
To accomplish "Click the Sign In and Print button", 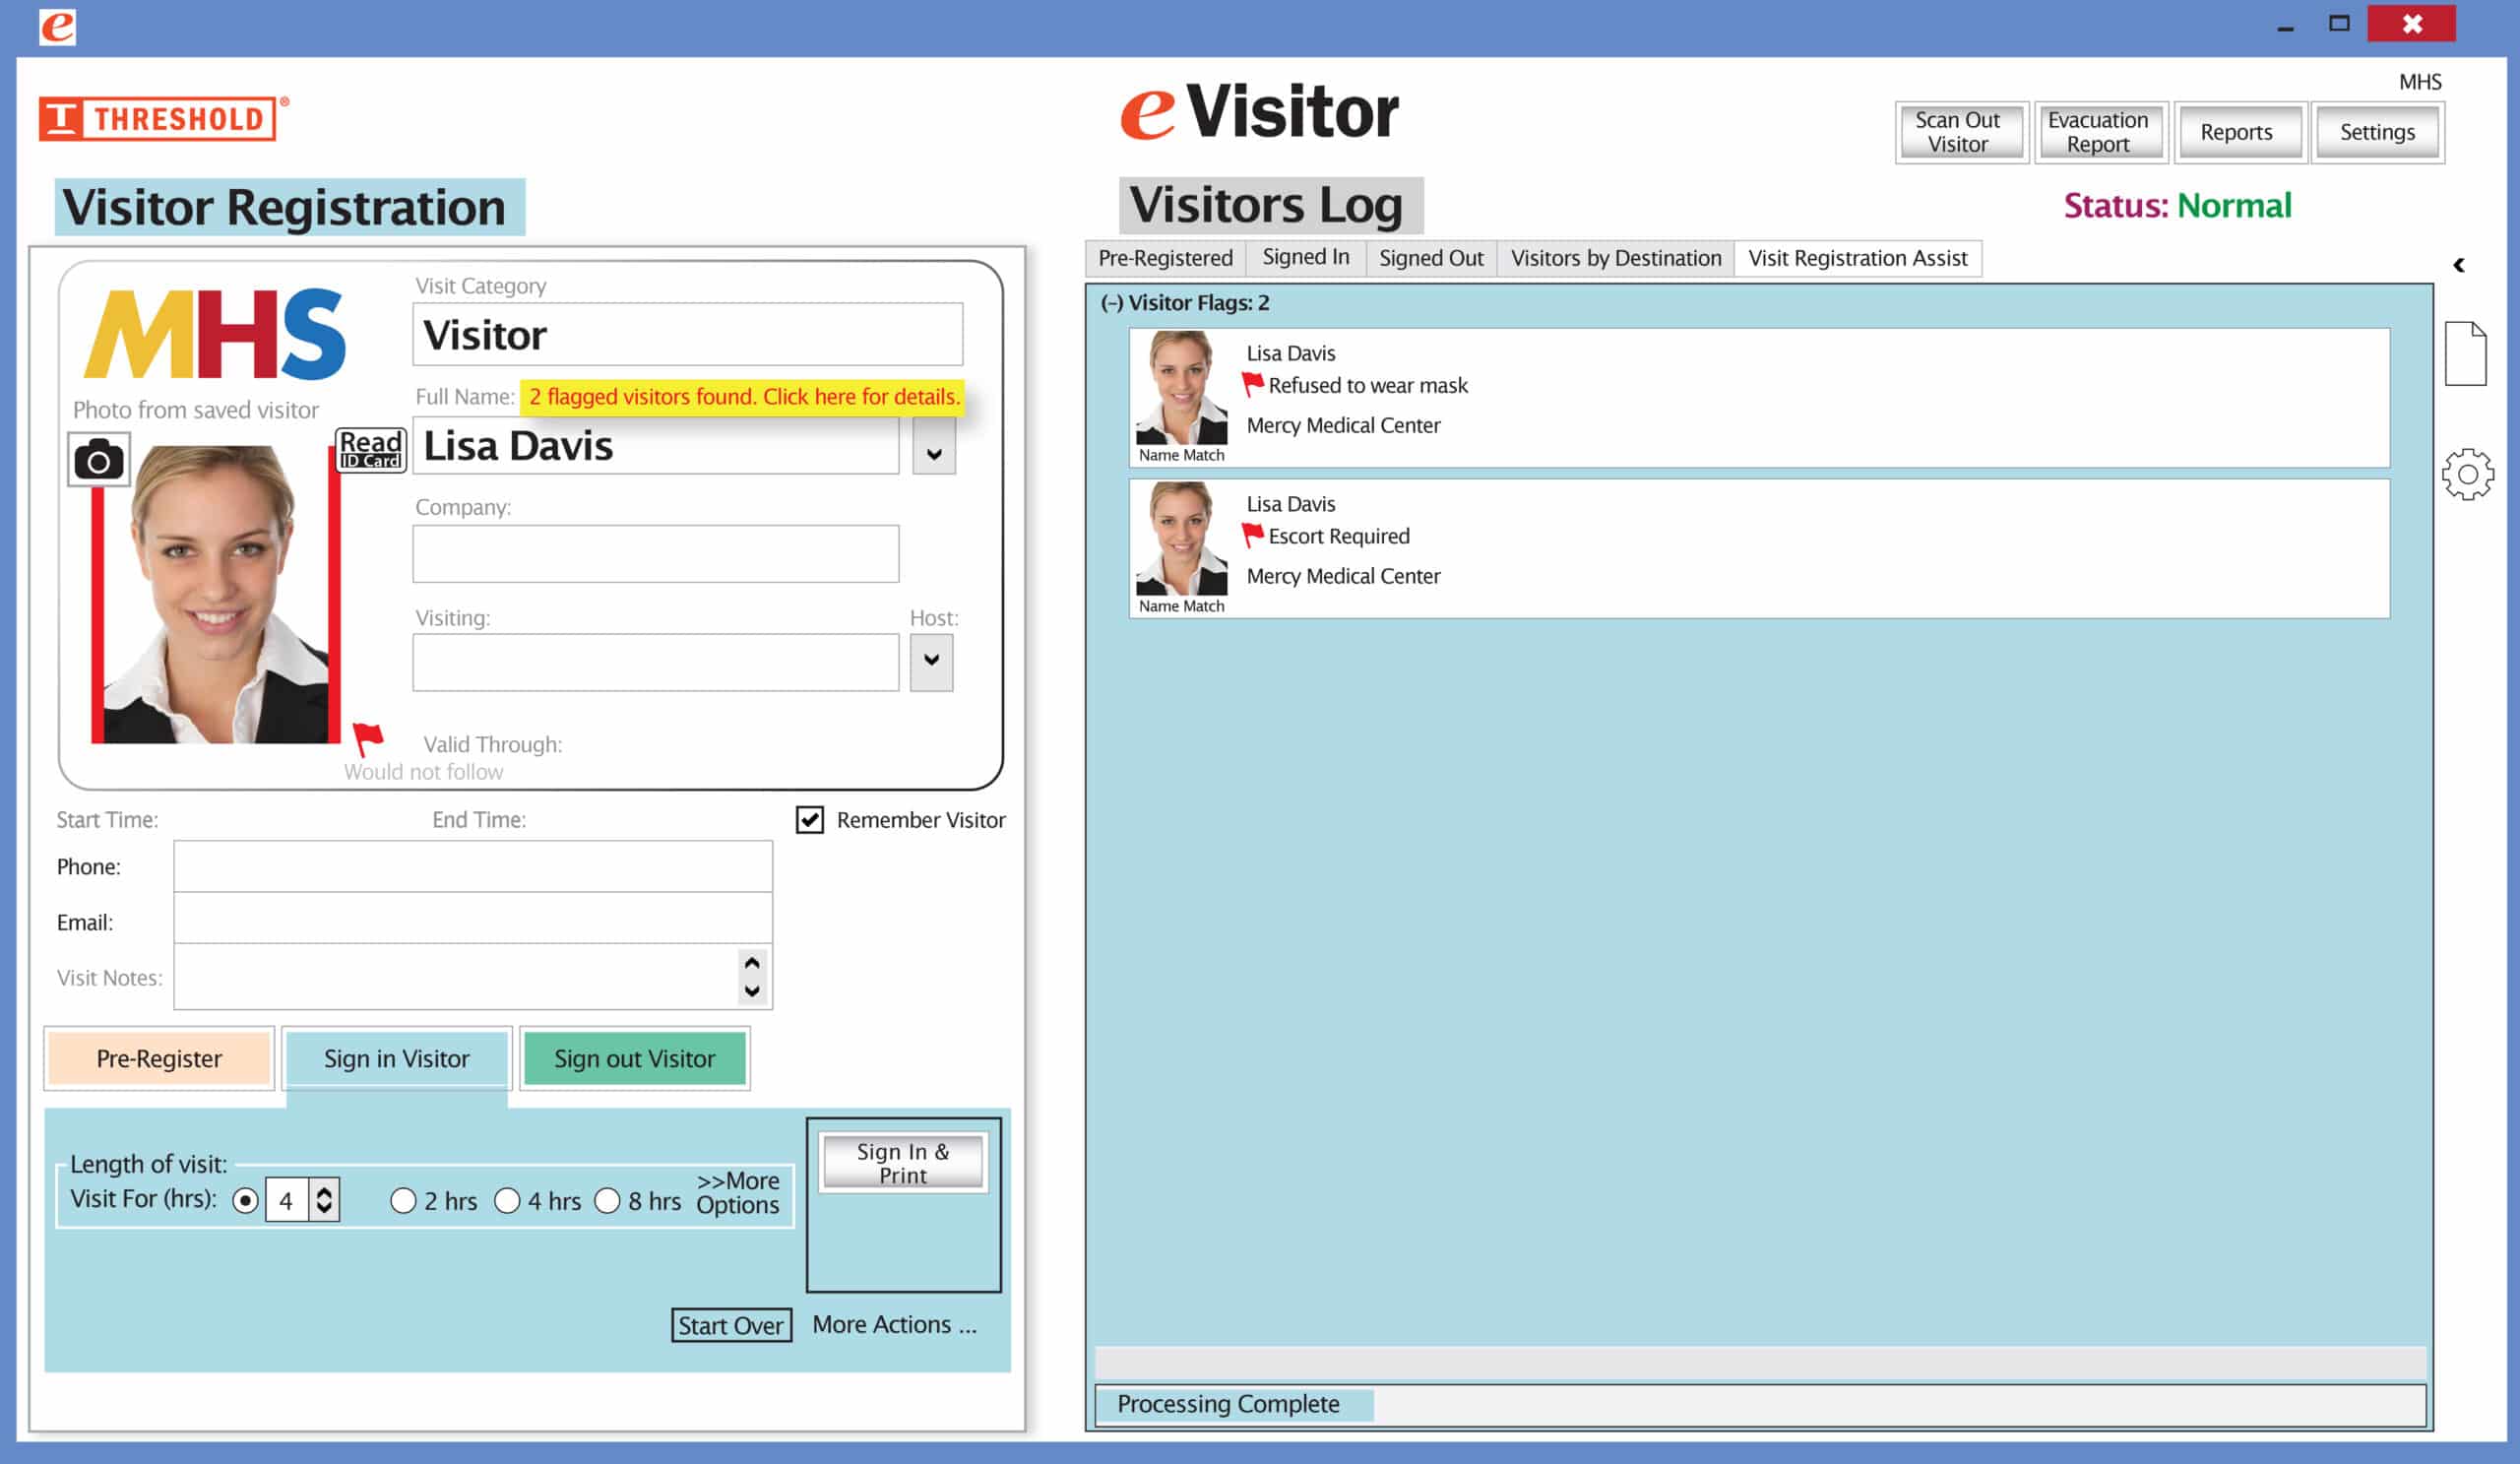I will coord(903,1161).
